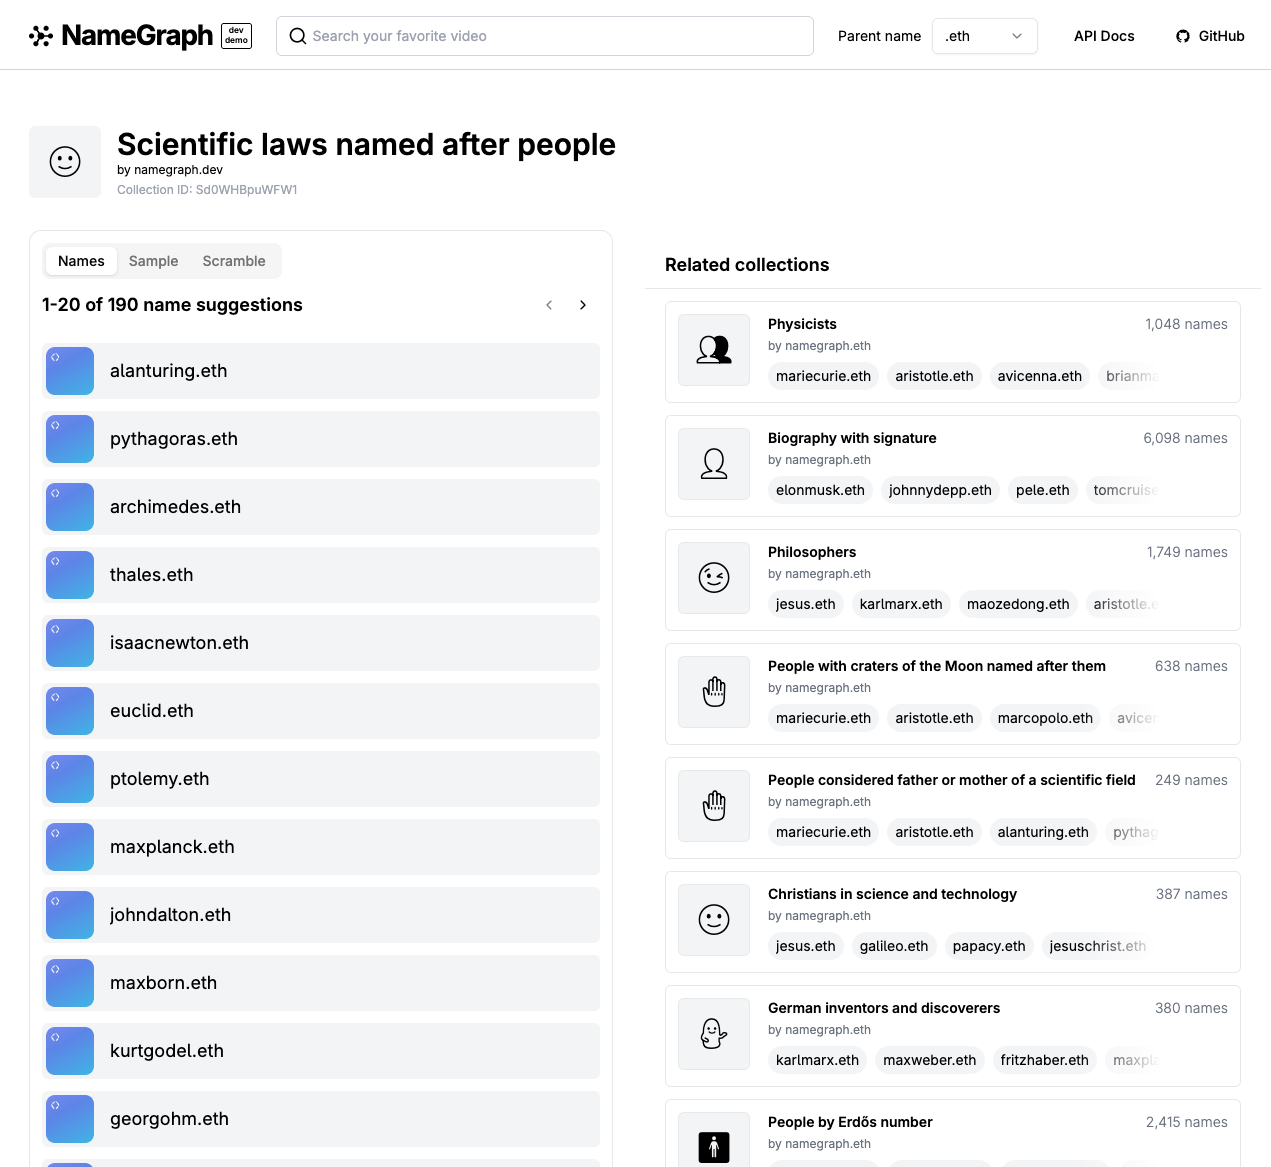
Task: Click the blue avatar next to alanturing.eth
Action: (70, 371)
